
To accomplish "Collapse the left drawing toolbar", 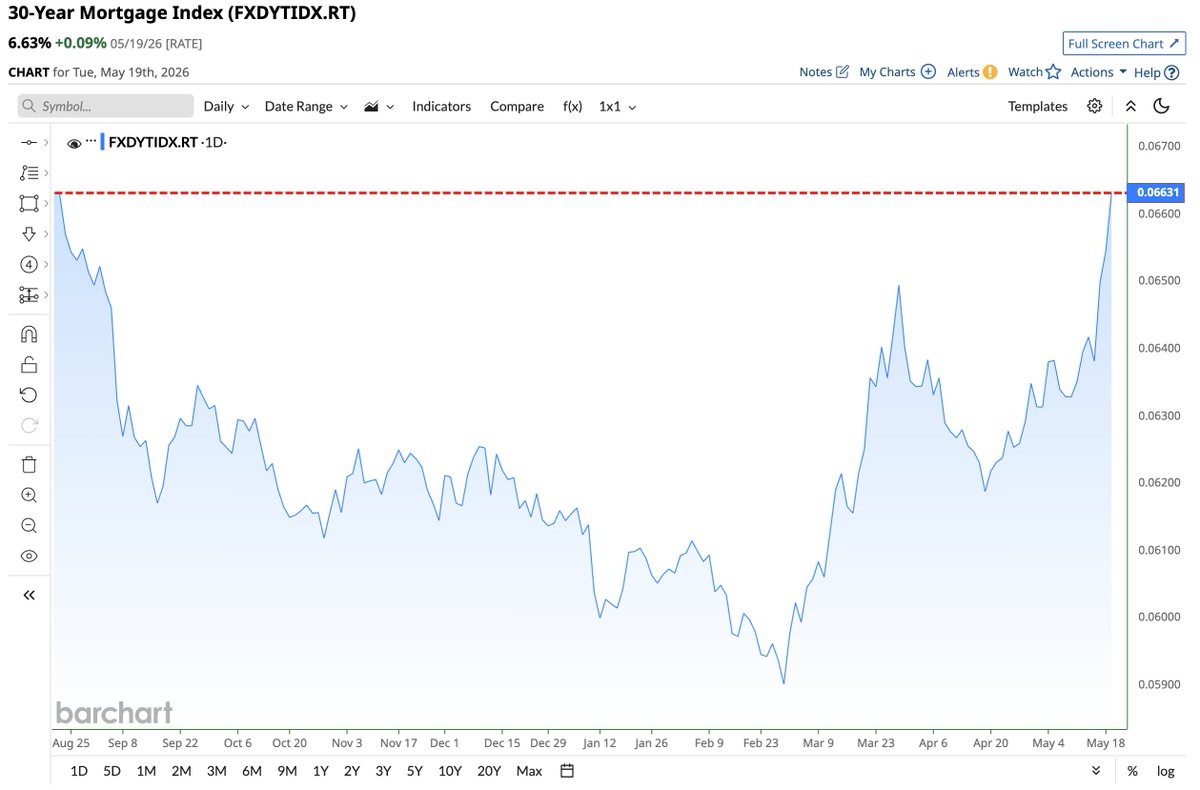I will tap(28, 595).
